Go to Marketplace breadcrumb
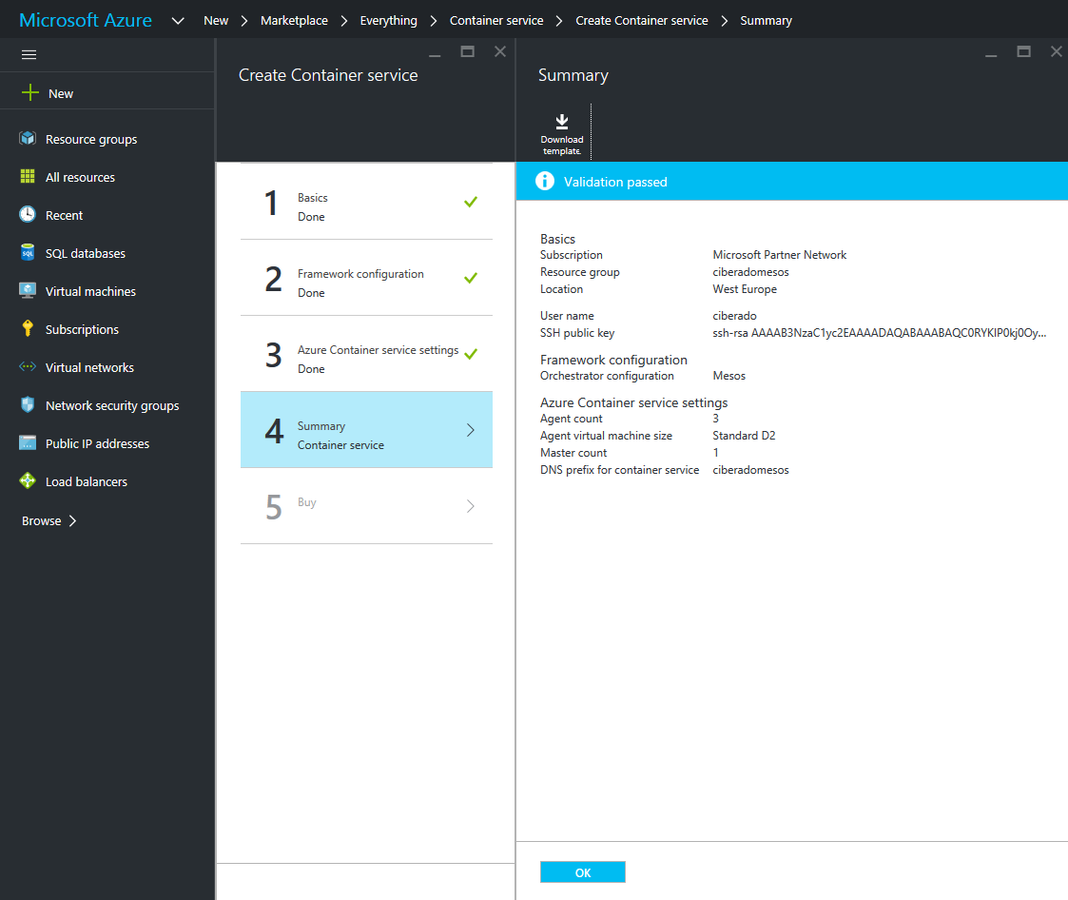Image resolution: width=1068 pixels, height=900 pixels. pyautogui.click(x=294, y=20)
